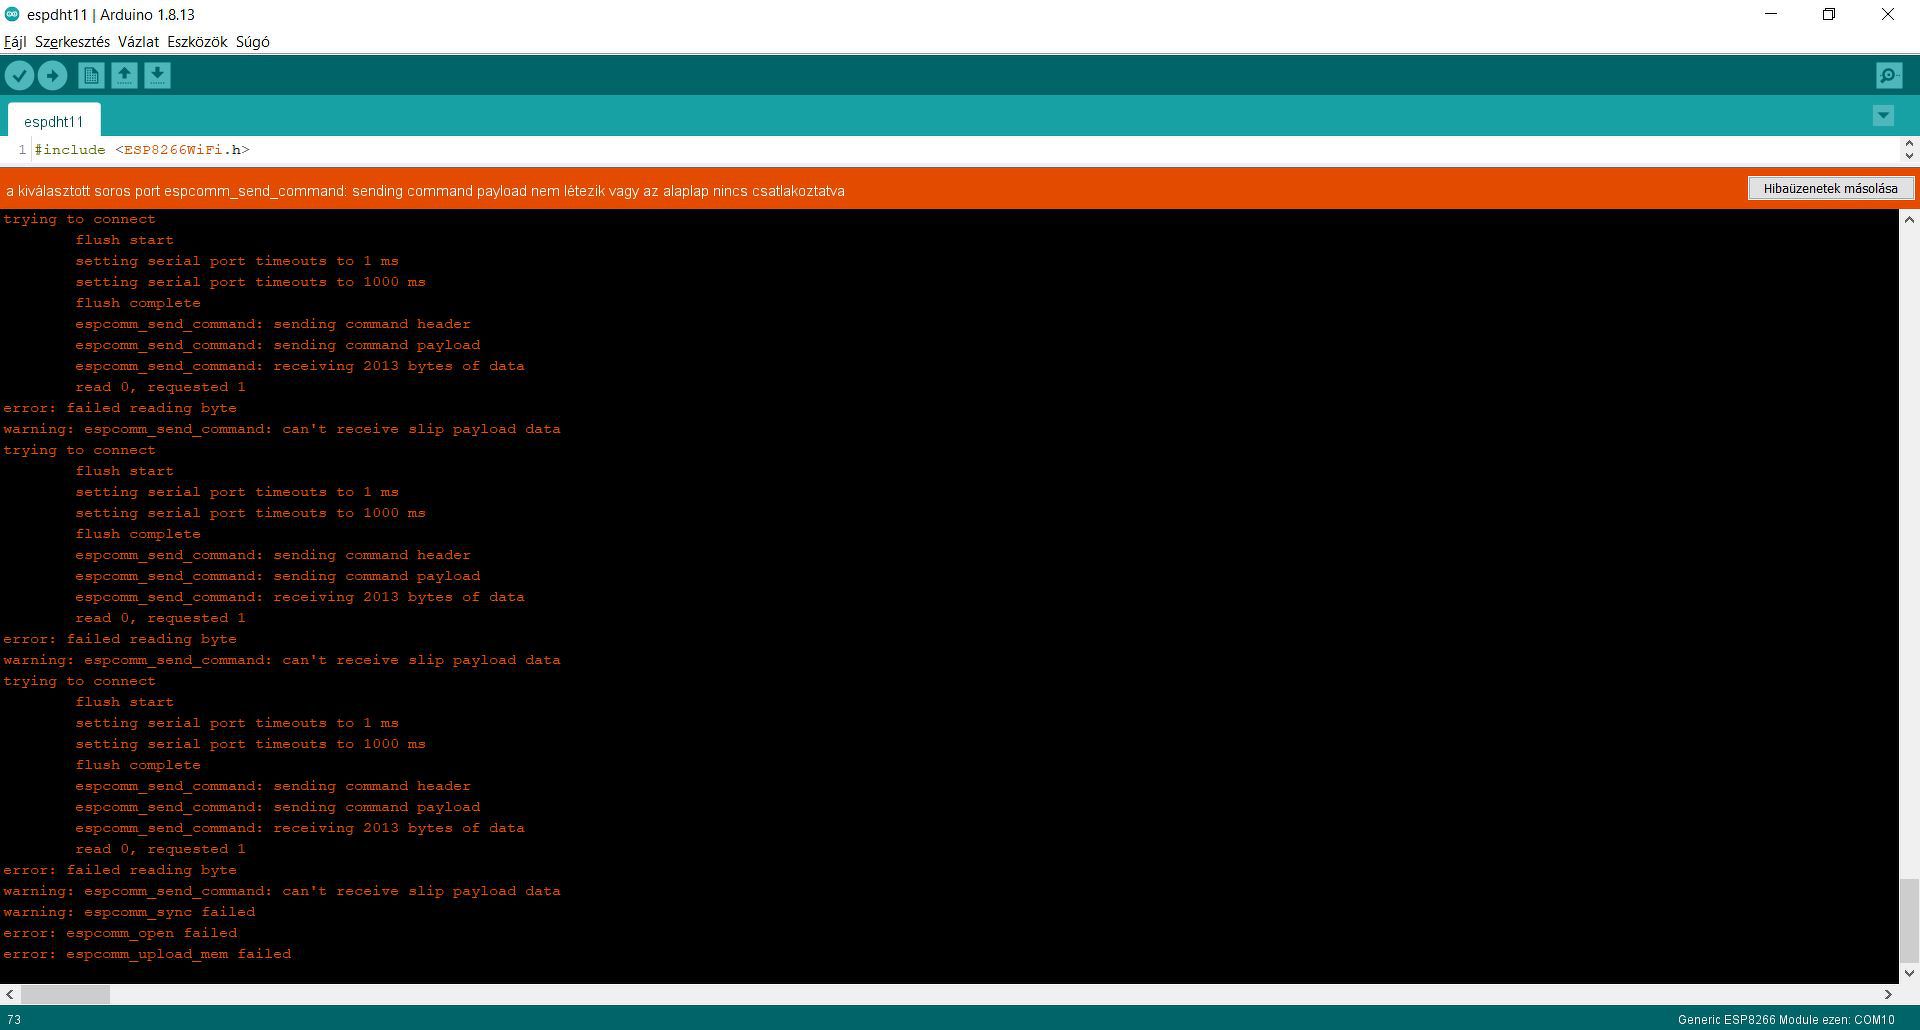Click the 'warning: espcomm_sync failed' line
1920x1030 pixels.
coord(129,912)
